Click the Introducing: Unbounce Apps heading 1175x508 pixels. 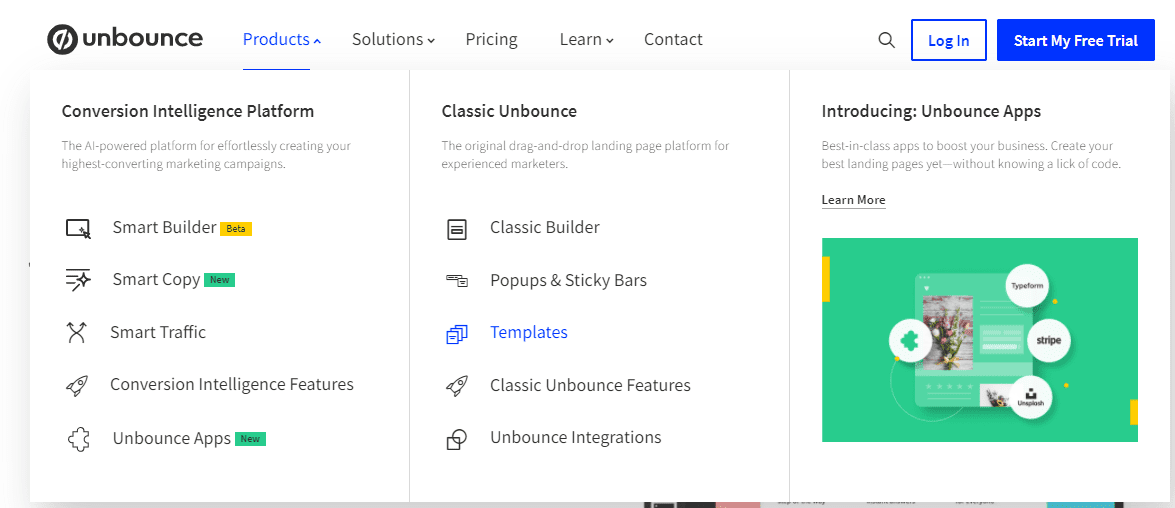click(x=931, y=112)
